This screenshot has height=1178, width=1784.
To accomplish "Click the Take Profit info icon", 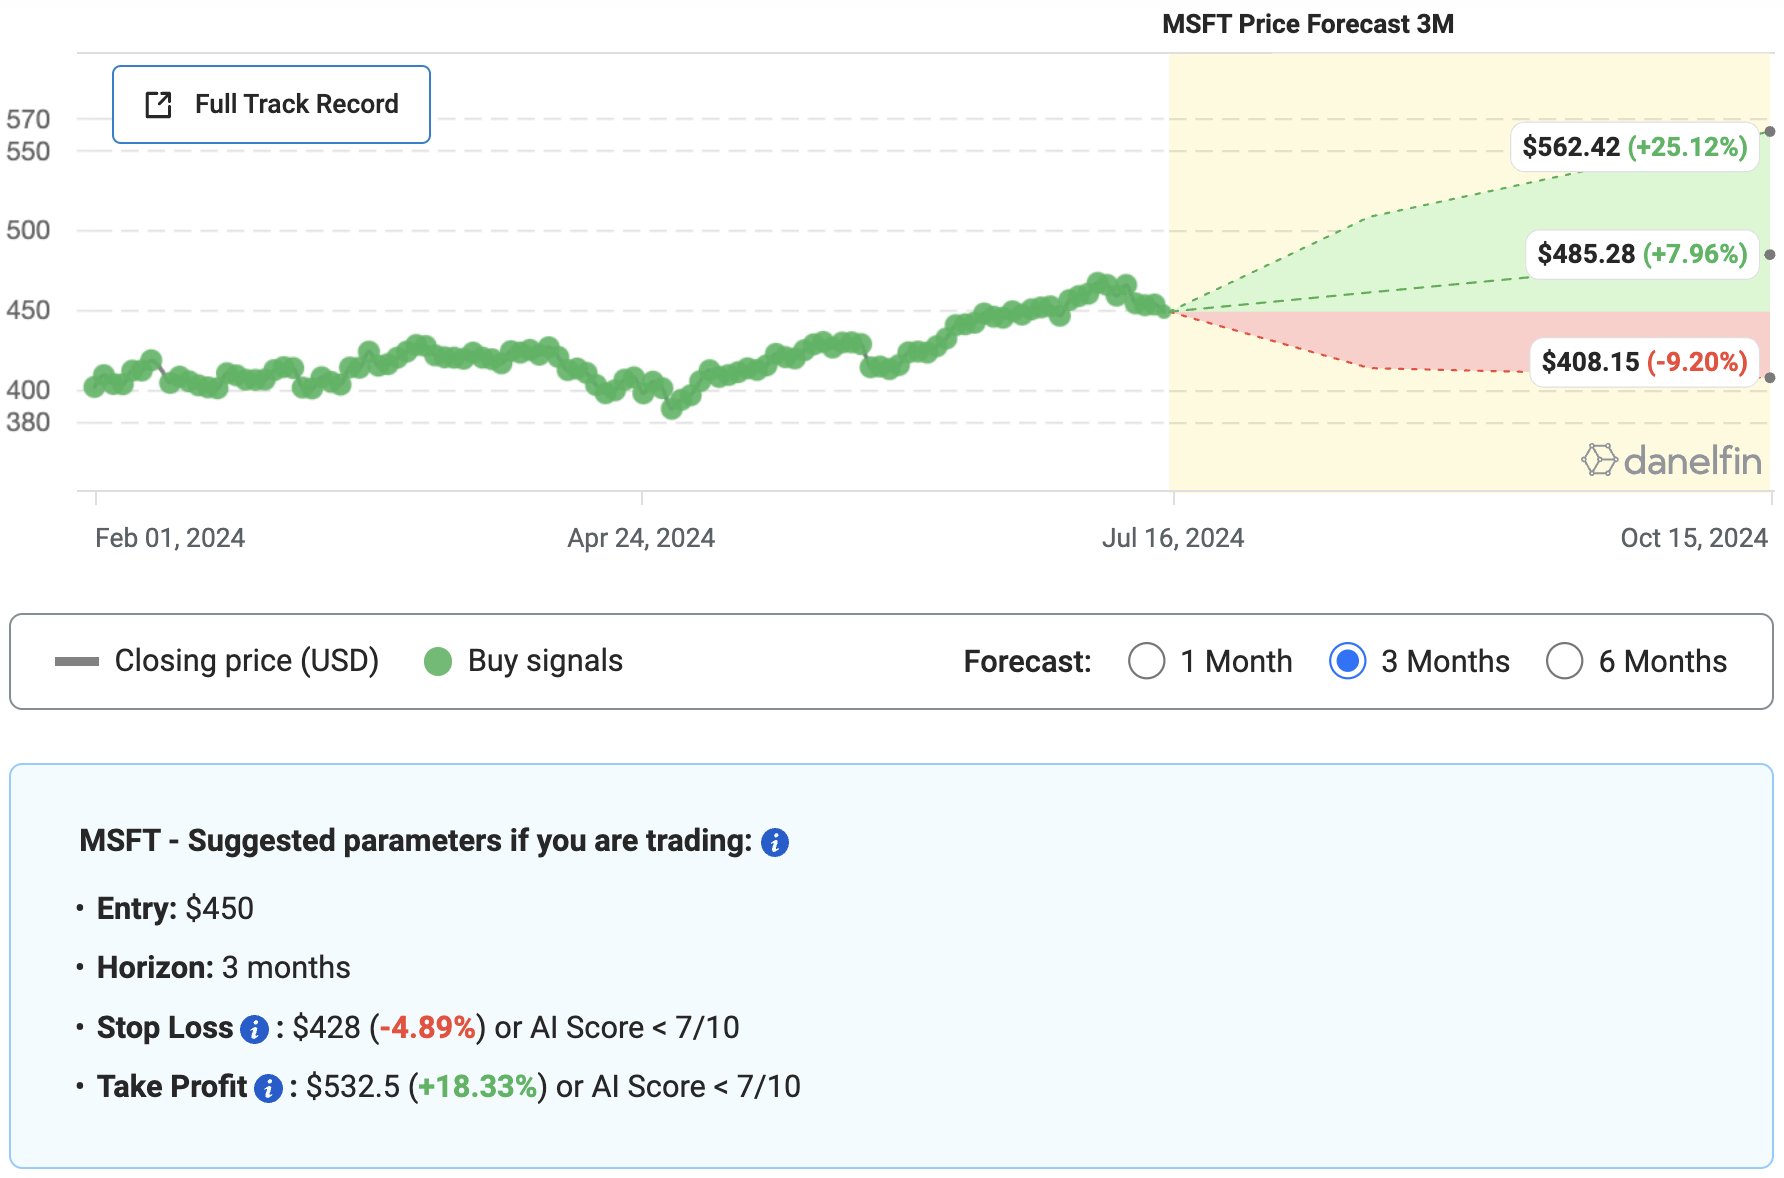I will (268, 1088).
